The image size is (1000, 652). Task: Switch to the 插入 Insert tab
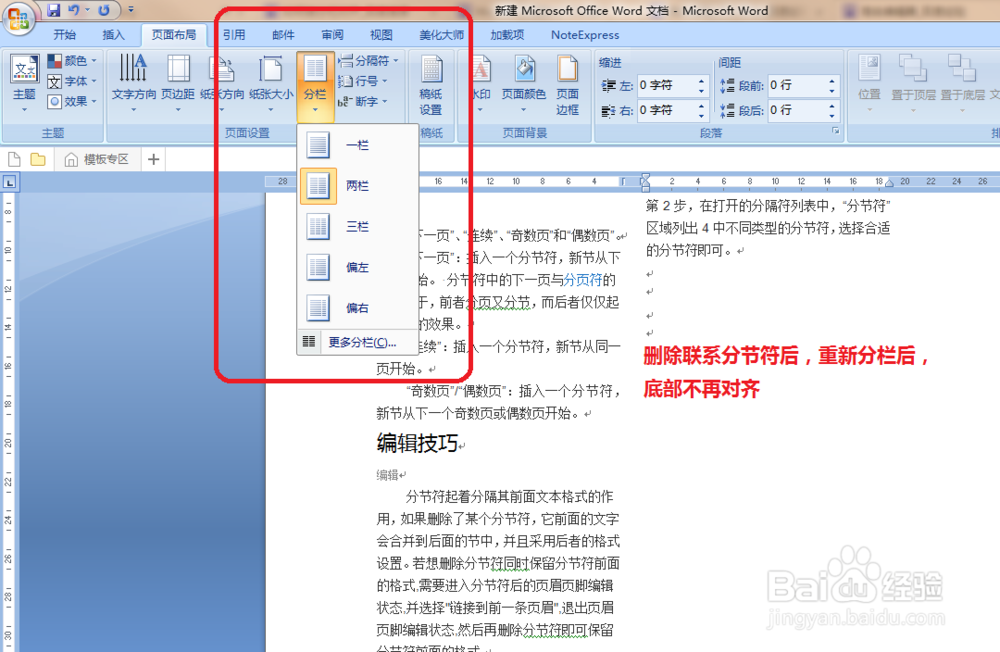tap(113, 35)
